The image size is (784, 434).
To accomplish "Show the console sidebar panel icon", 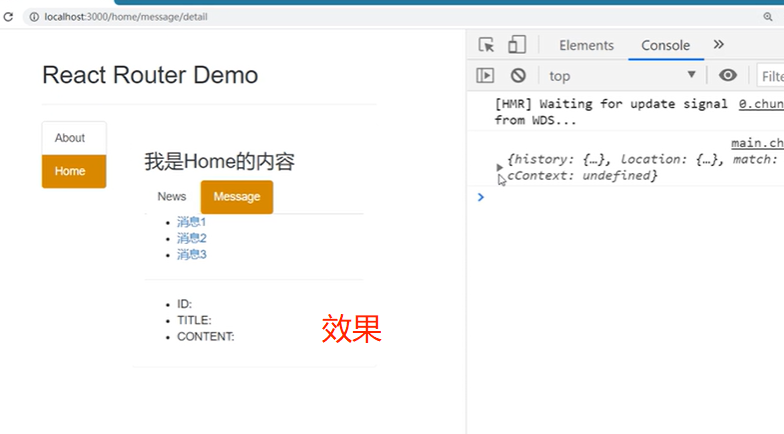I will [x=485, y=76].
